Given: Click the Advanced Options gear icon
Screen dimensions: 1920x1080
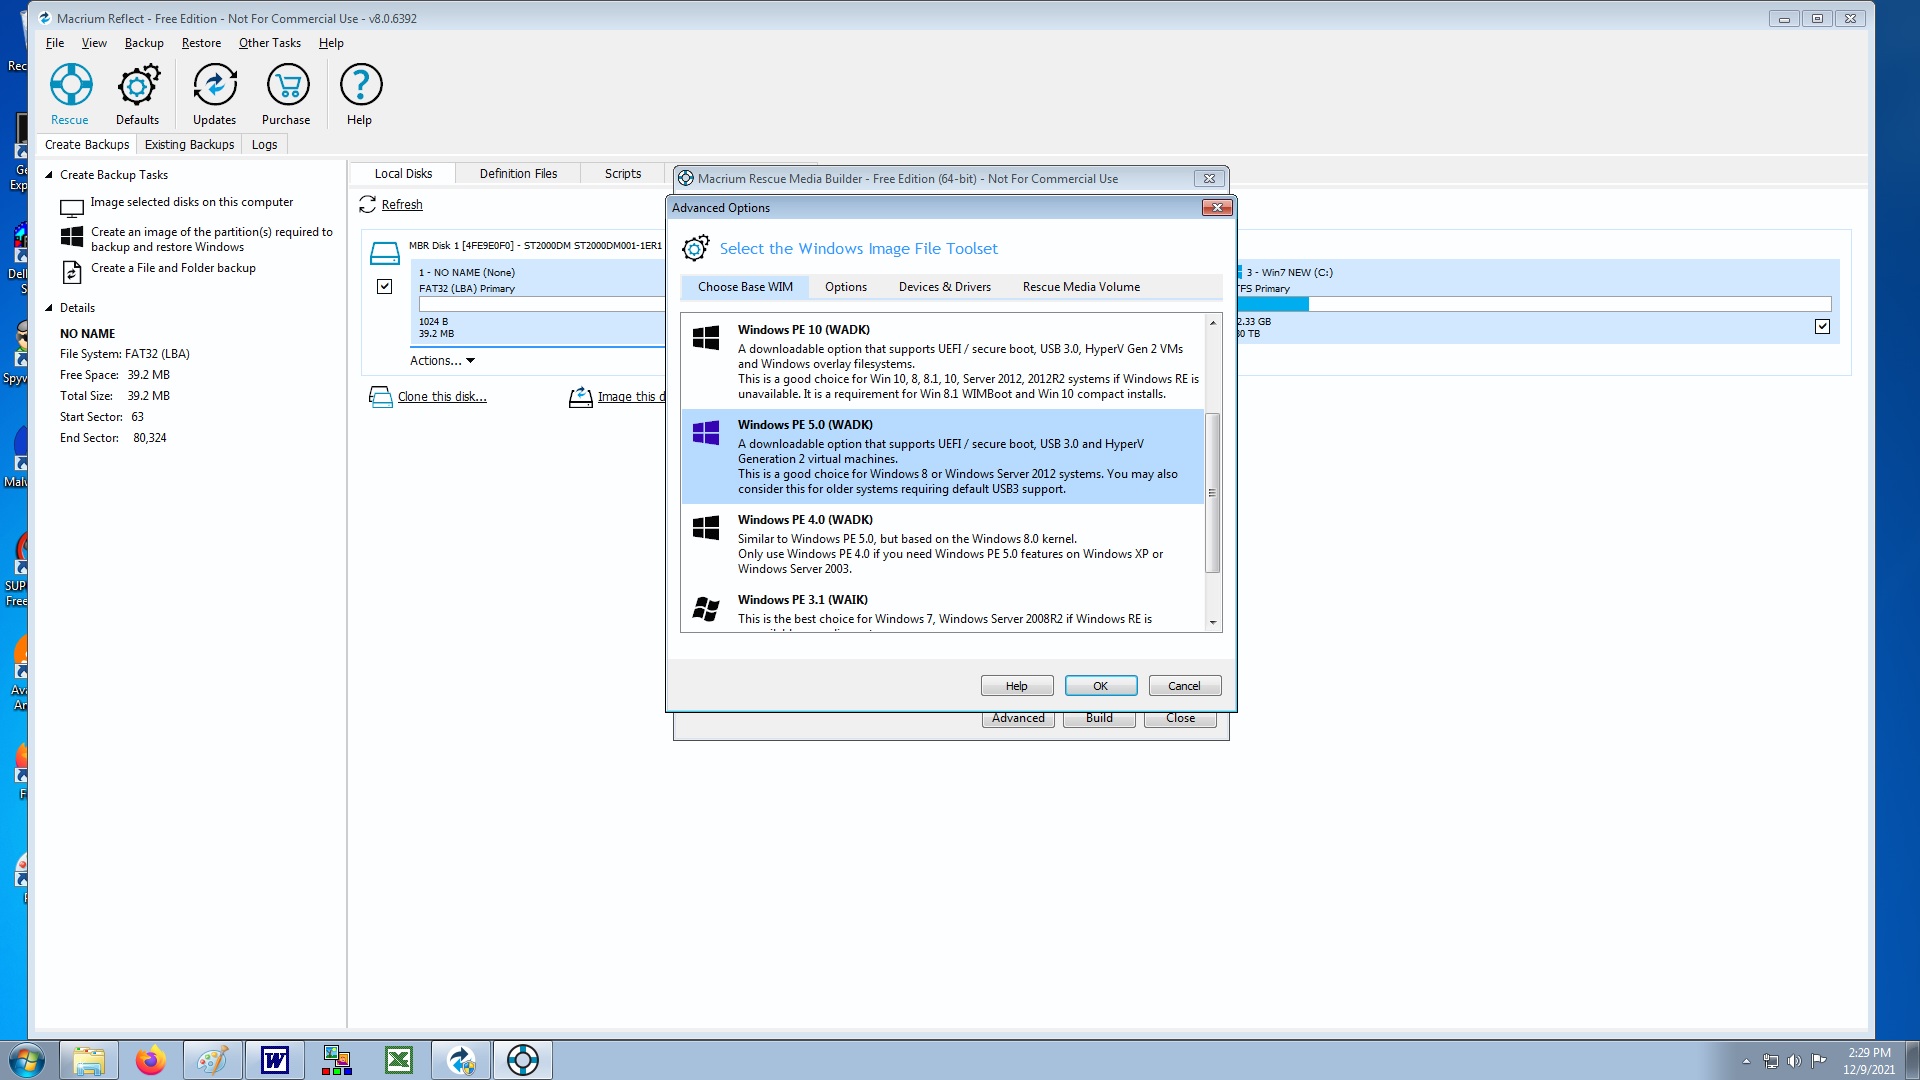Looking at the screenshot, I should [x=696, y=248].
